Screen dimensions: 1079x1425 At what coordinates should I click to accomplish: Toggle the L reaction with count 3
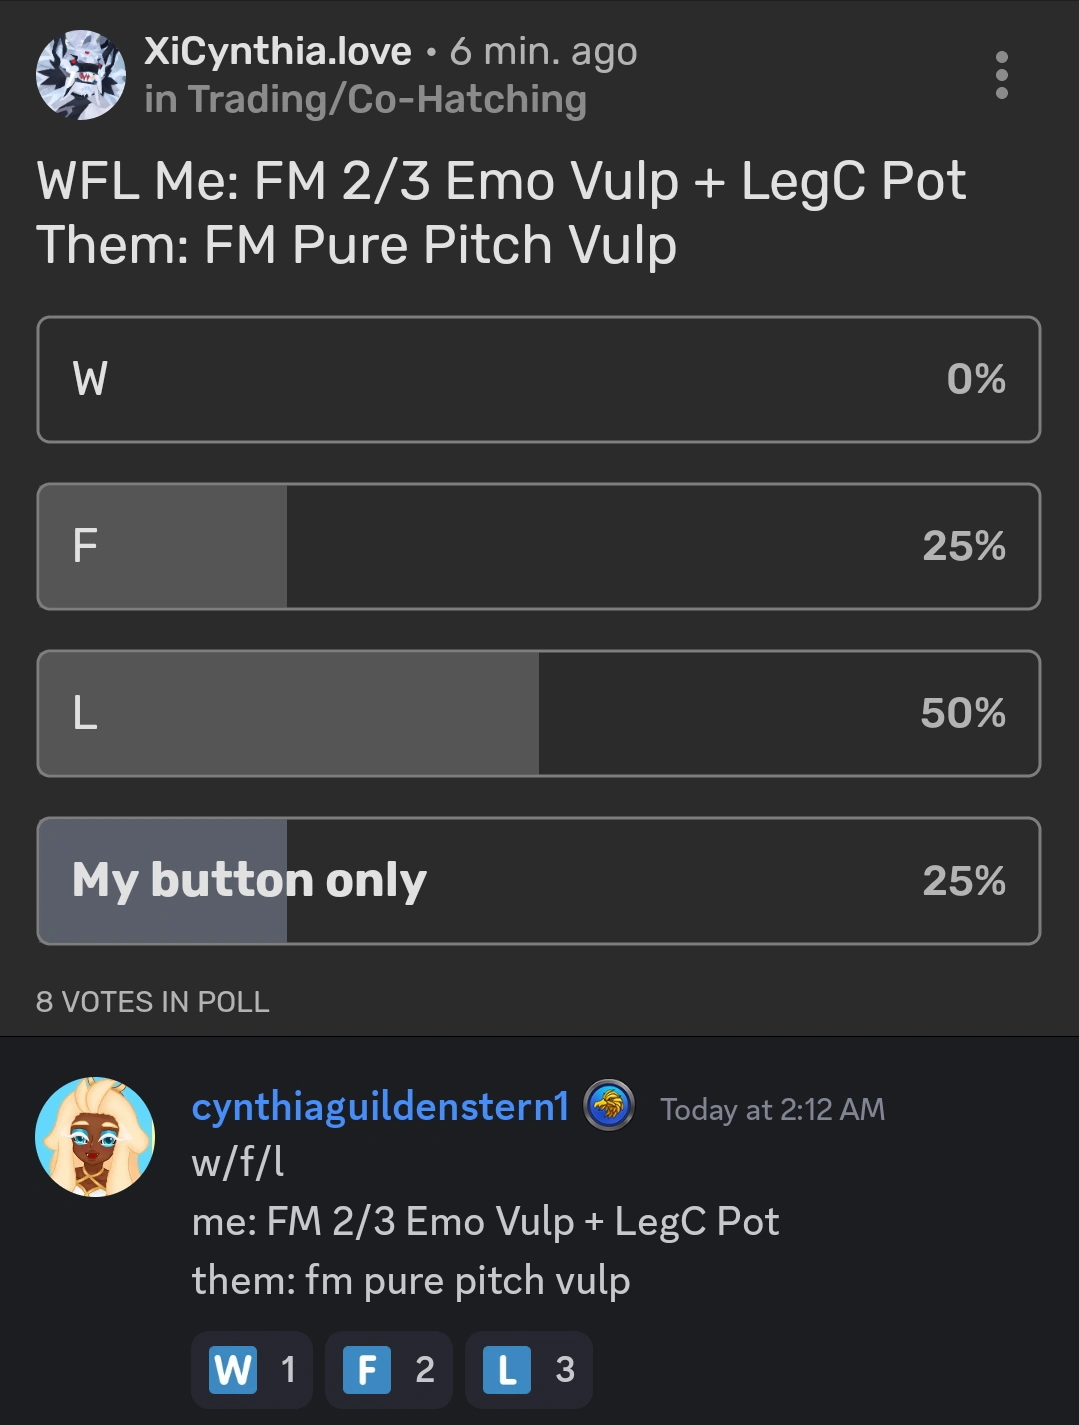coord(529,1369)
